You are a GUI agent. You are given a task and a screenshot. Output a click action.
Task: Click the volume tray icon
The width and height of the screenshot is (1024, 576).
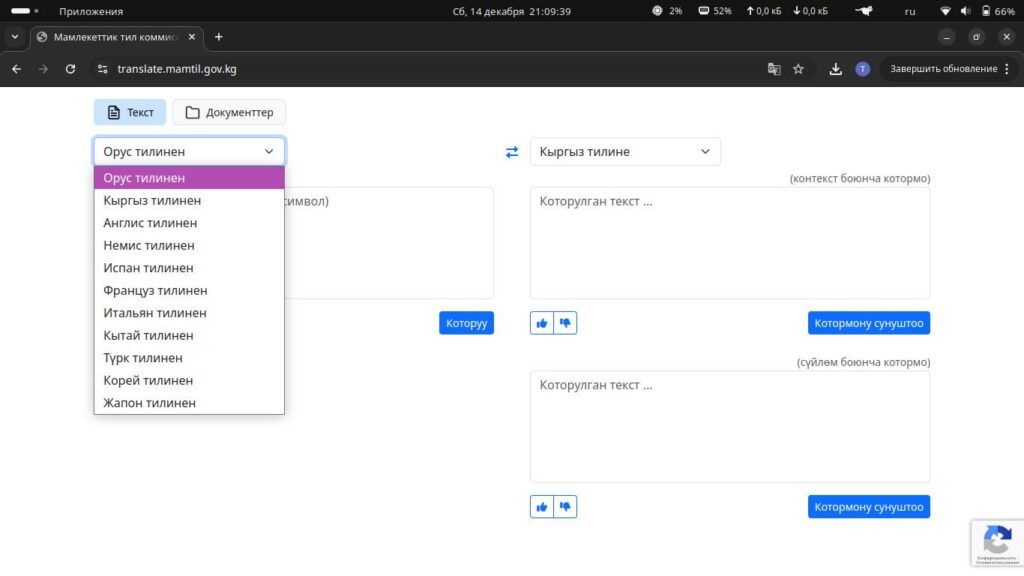point(966,11)
